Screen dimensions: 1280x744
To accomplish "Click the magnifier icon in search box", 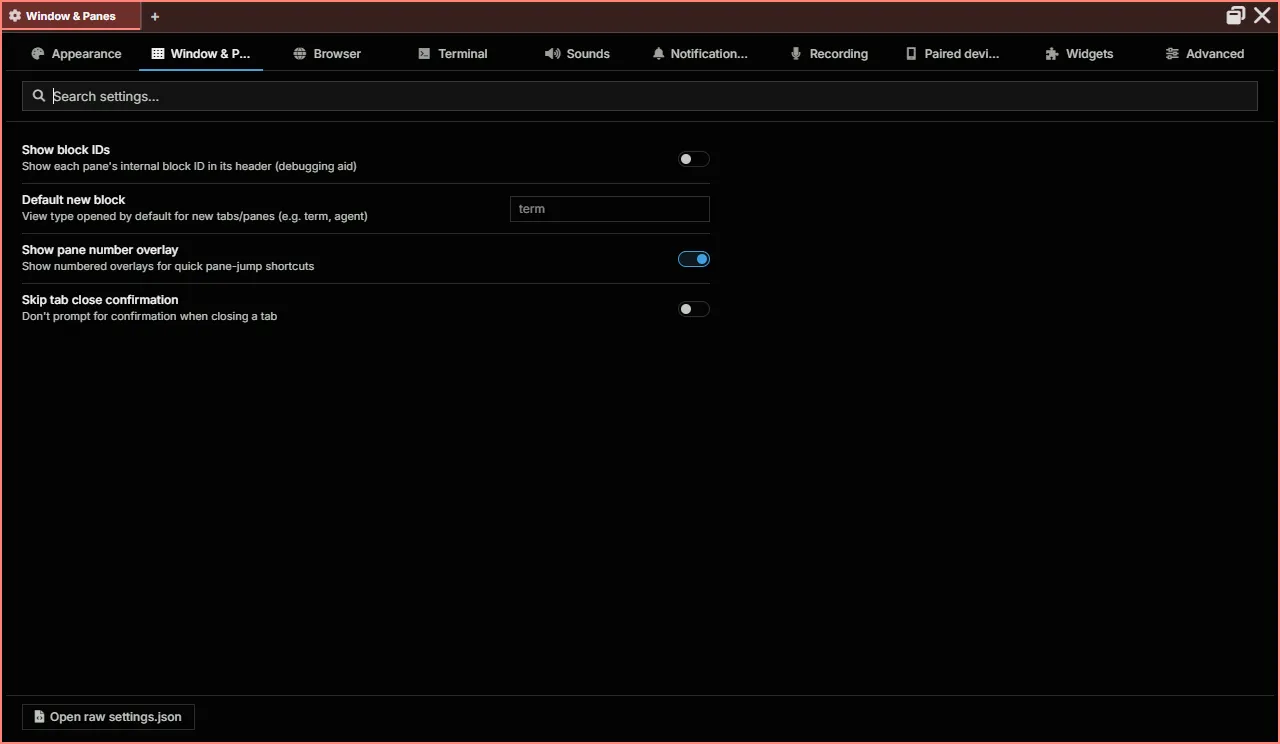I will [x=39, y=96].
